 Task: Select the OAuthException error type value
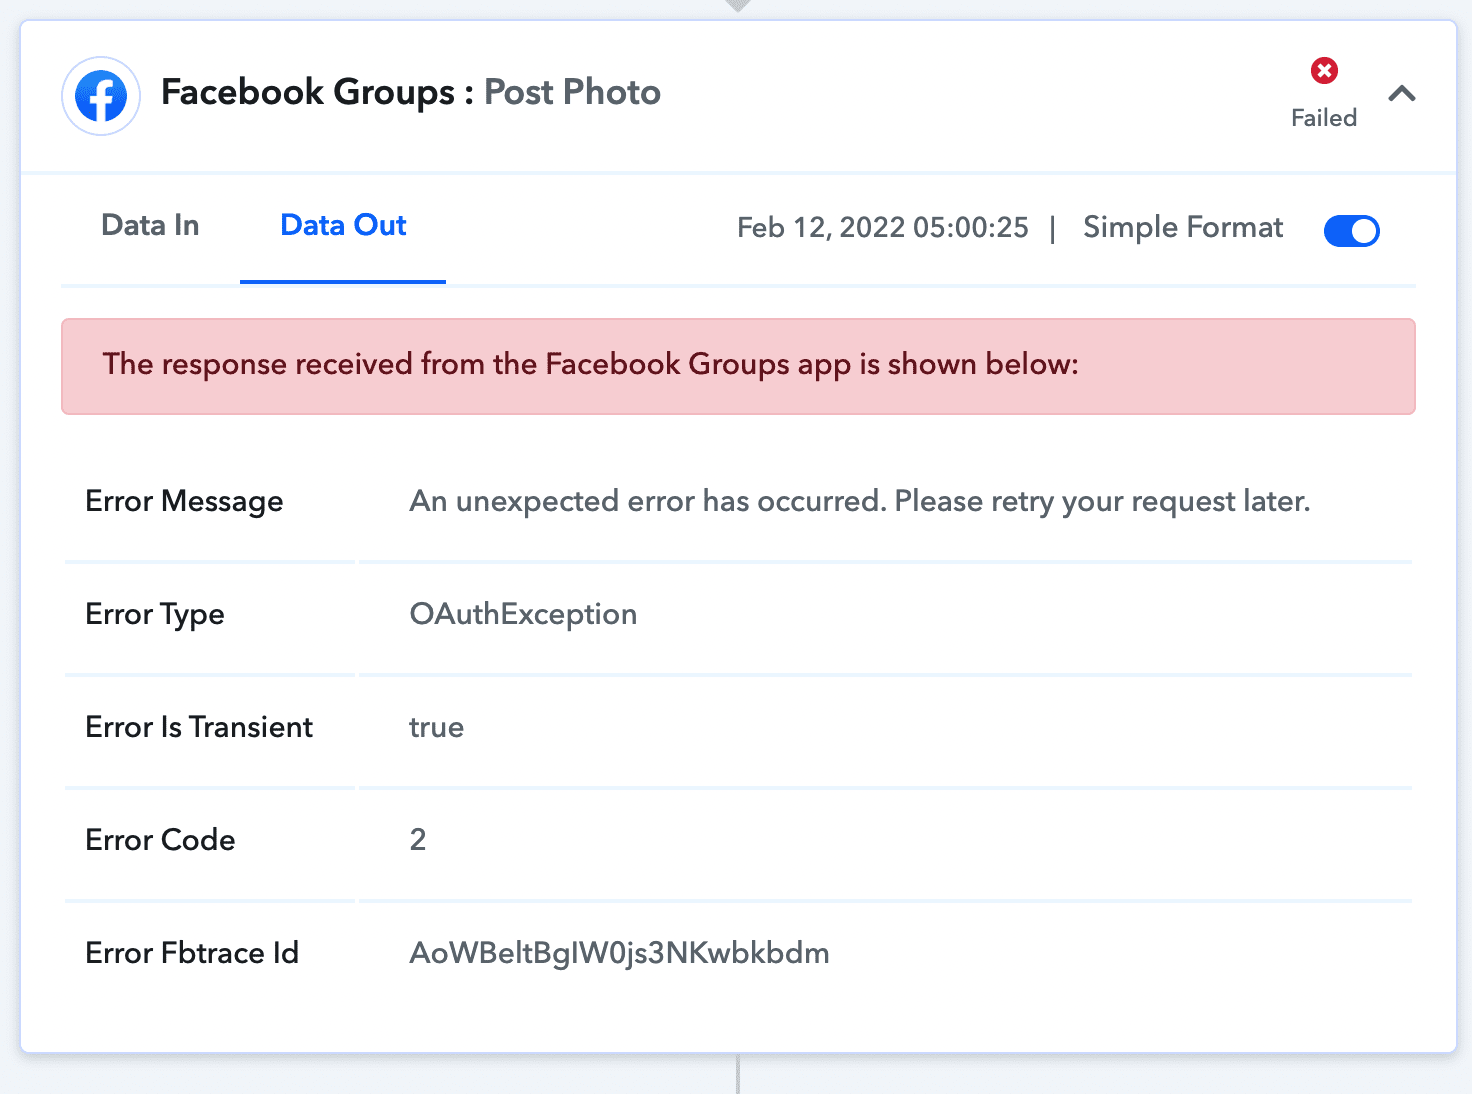523,614
